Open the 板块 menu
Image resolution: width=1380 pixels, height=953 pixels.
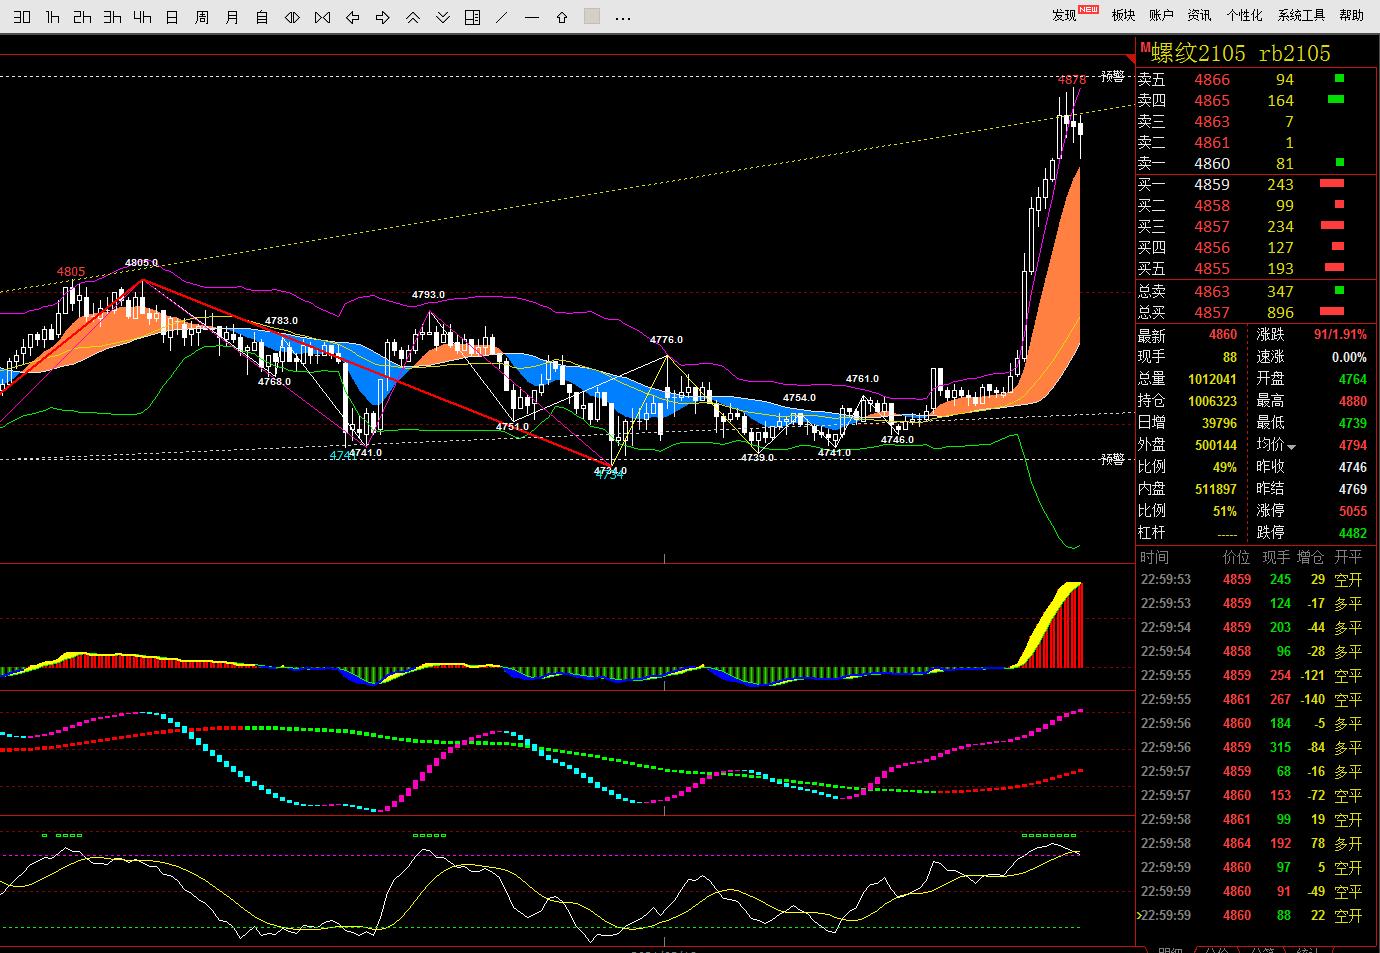click(x=1123, y=15)
